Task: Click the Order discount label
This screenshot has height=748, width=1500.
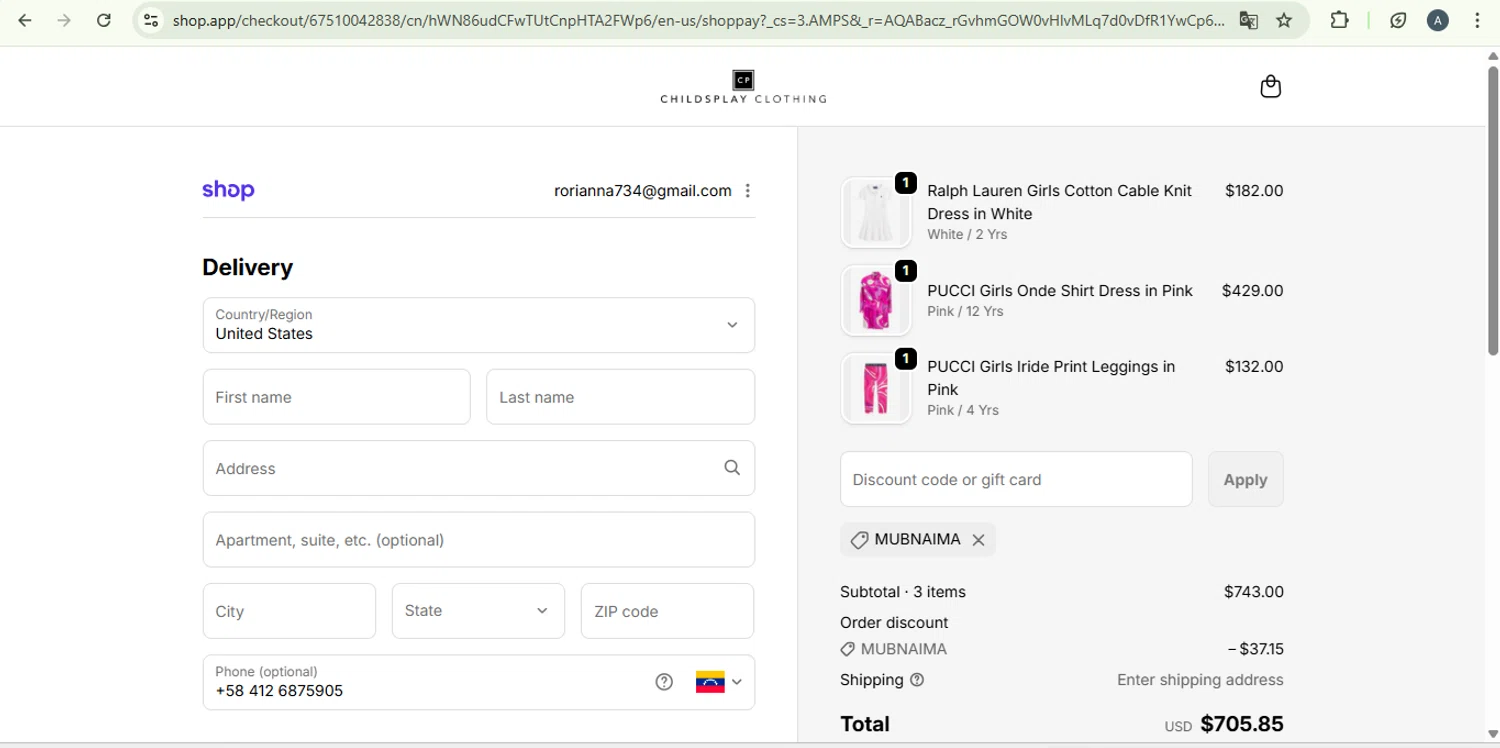Action: [894, 622]
